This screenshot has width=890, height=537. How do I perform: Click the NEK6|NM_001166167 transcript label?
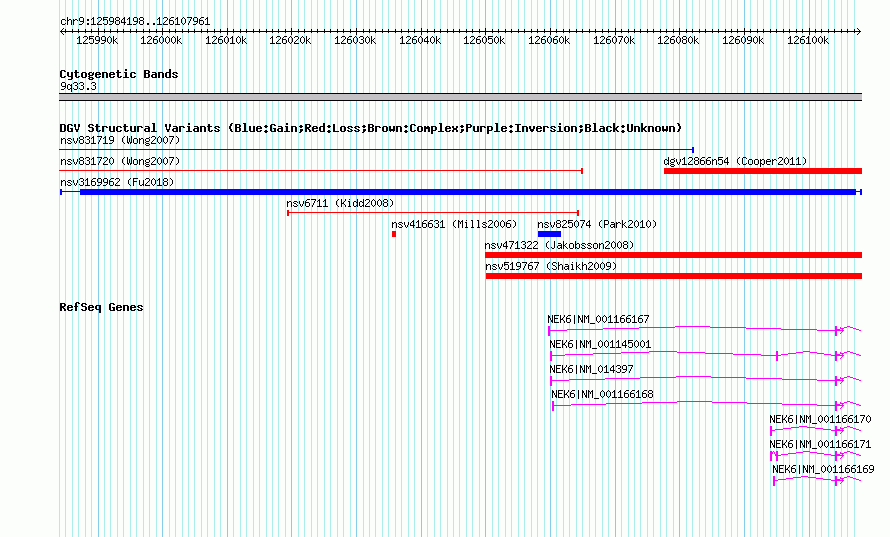pyautogui.click(x=598, y=320)
